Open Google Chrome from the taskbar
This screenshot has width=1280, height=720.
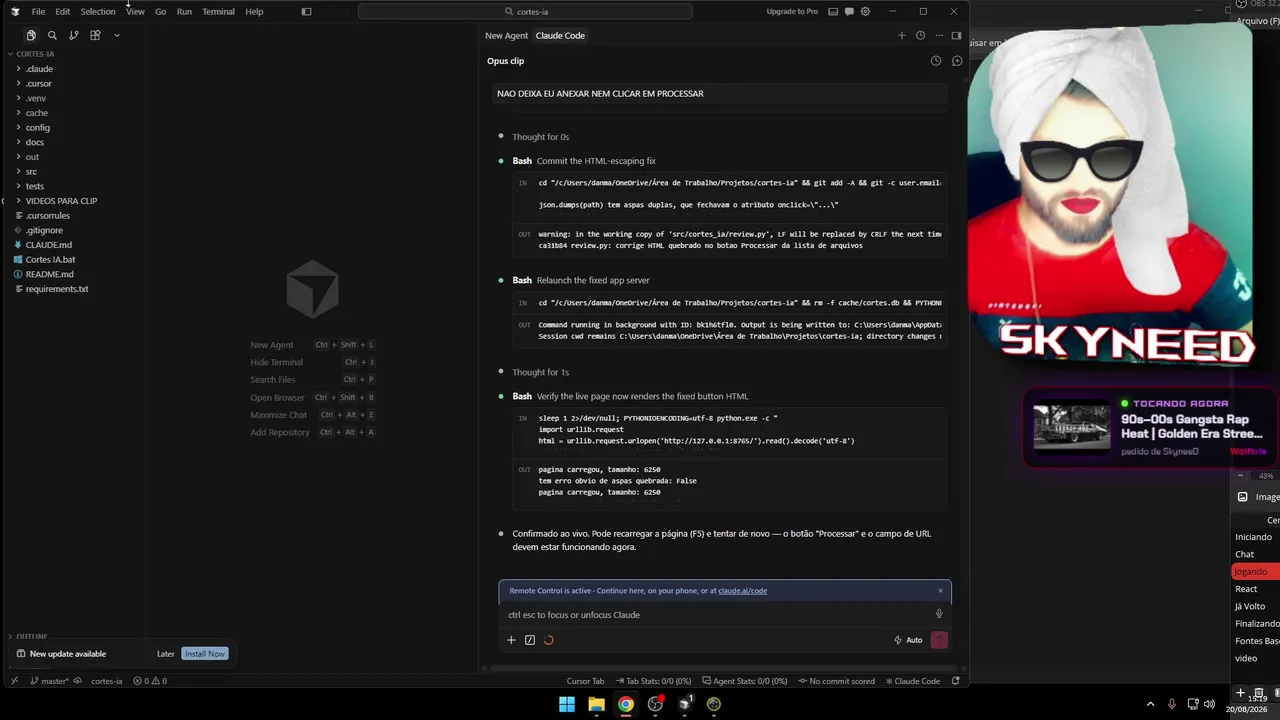coord(625,704)
